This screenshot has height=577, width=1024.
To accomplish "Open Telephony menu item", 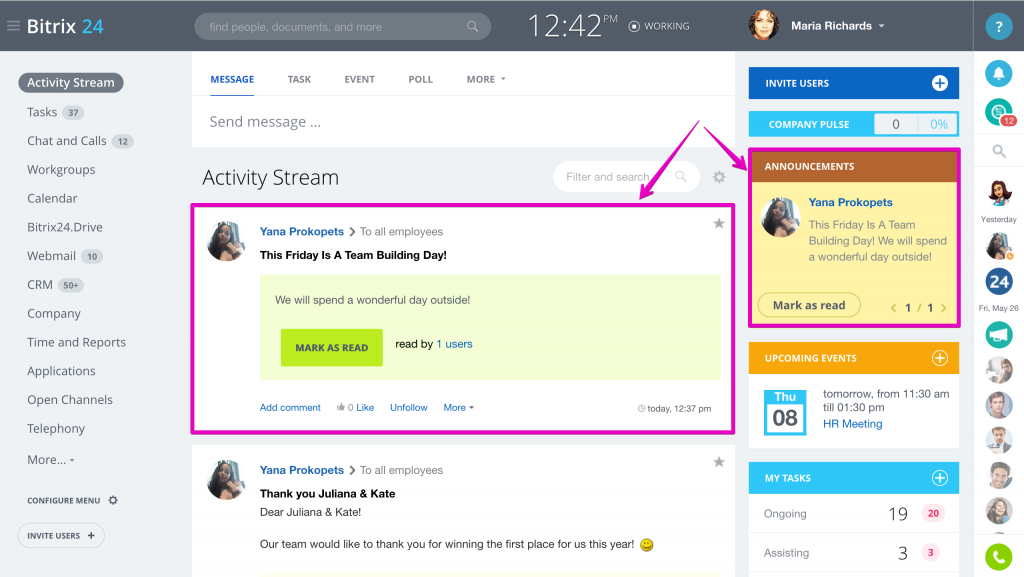I will (56, 428).
